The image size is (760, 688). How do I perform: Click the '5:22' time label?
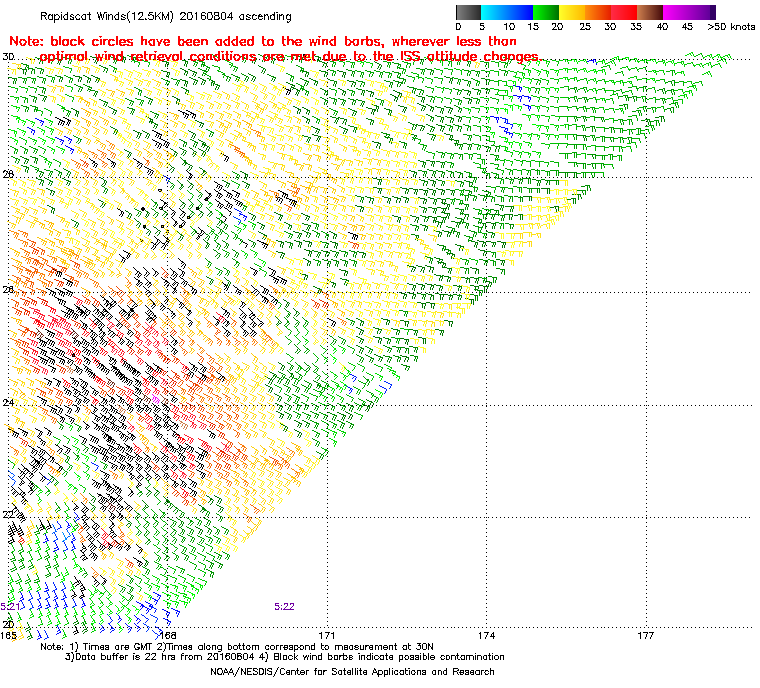coord(284,606)
